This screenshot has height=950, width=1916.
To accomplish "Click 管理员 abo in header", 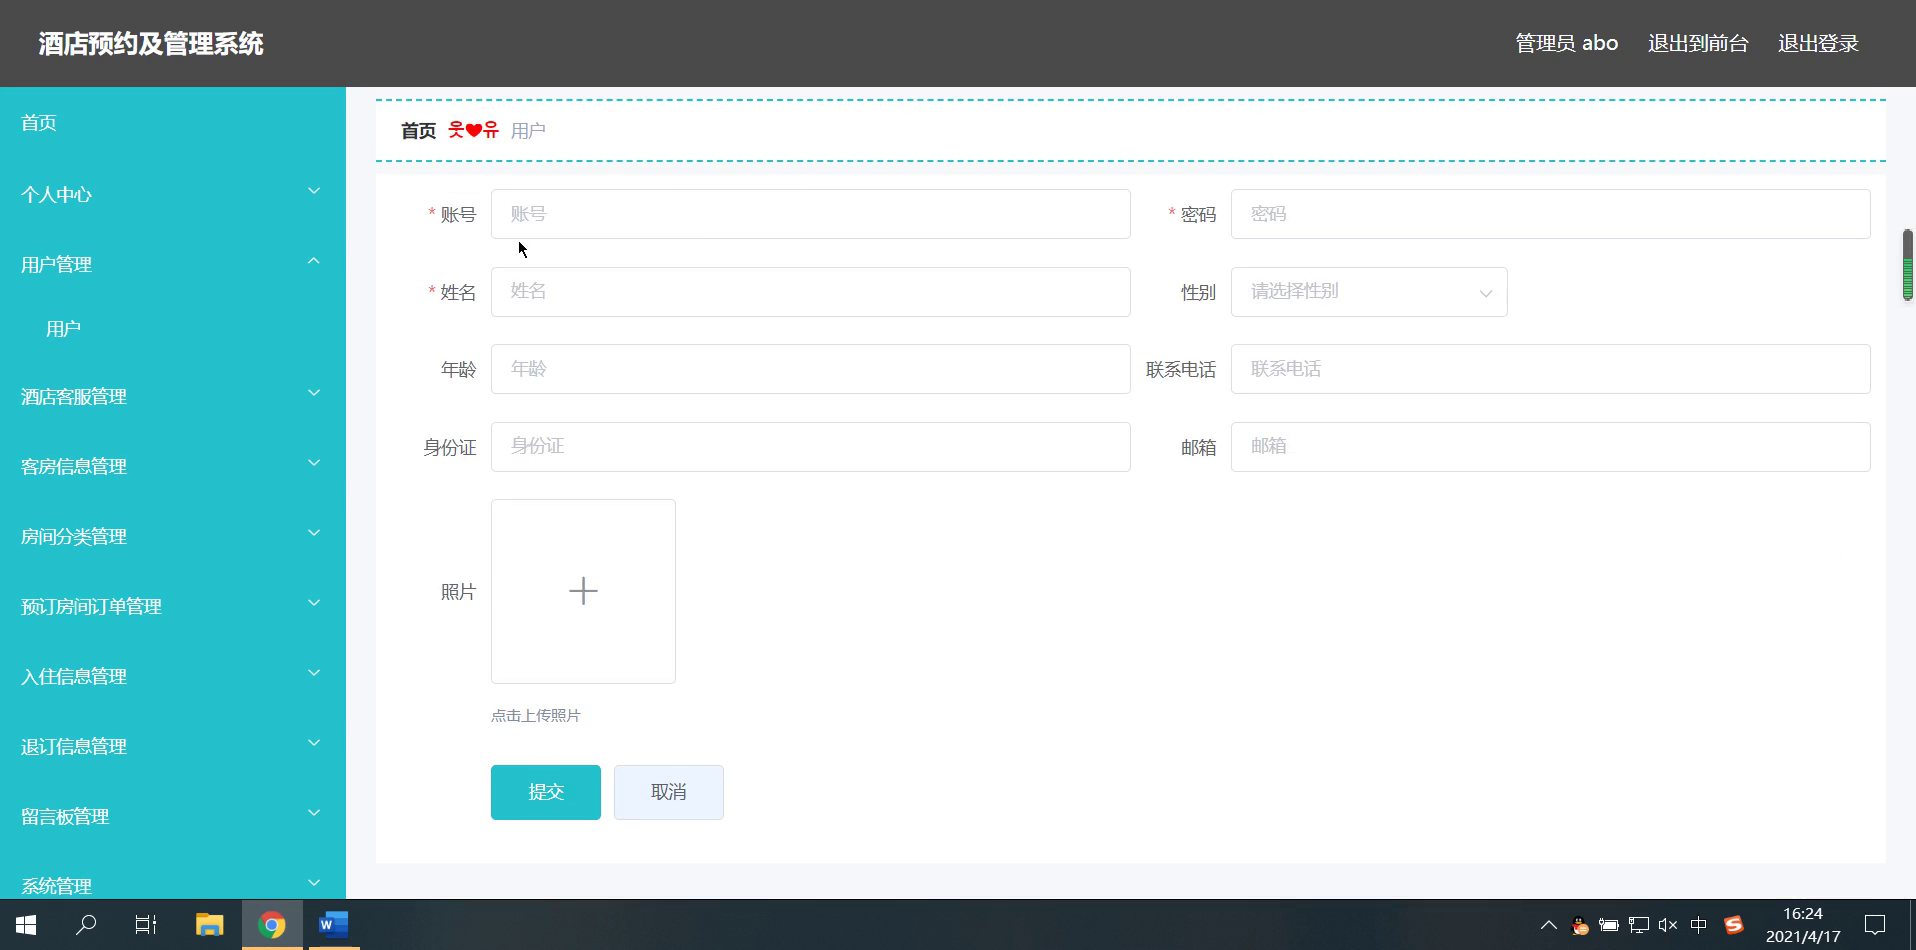I will pyautogui.click(x=1566, y=43).
